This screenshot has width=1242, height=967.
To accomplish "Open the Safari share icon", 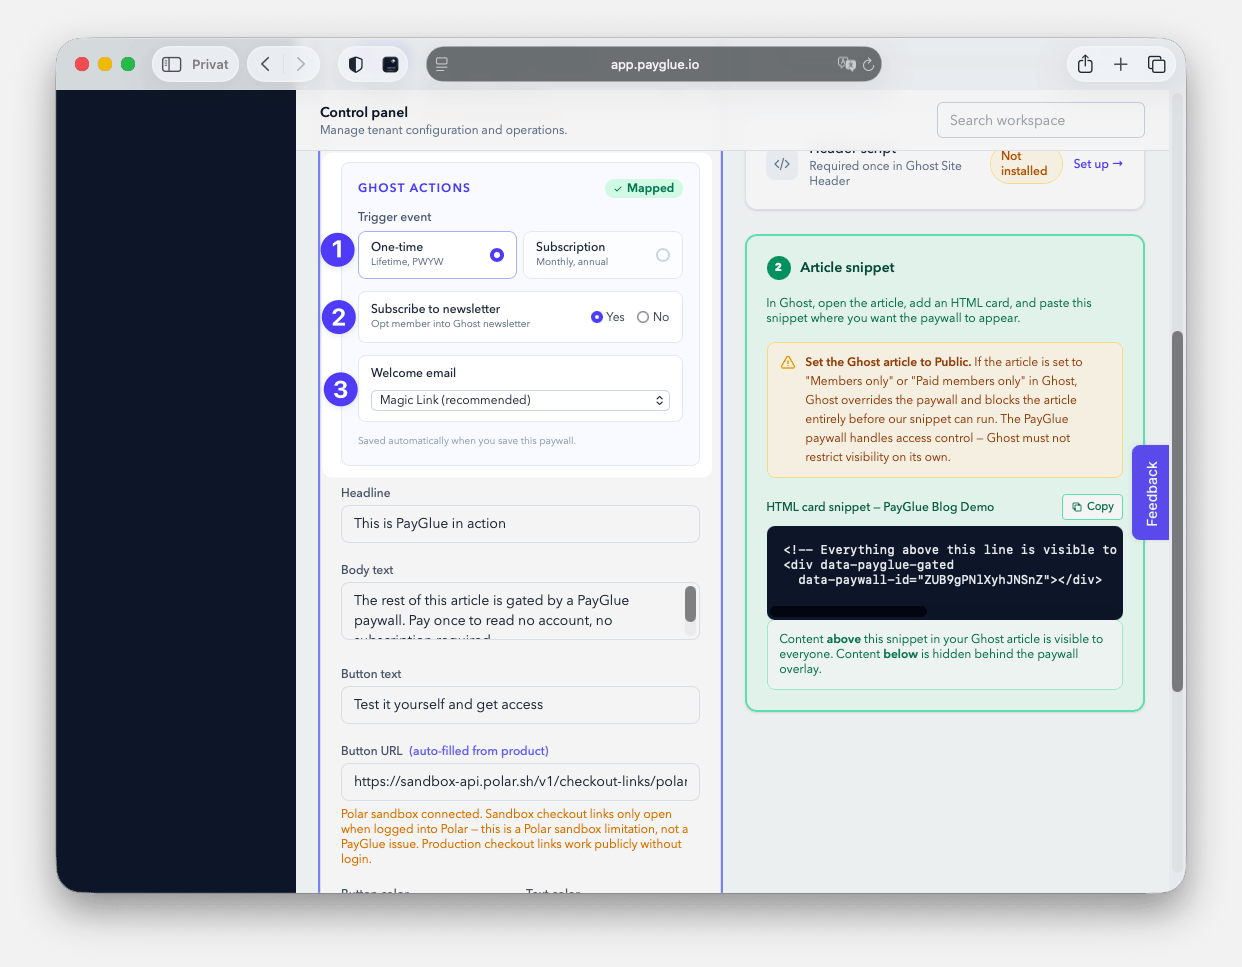I will (x=1085, y=64).
